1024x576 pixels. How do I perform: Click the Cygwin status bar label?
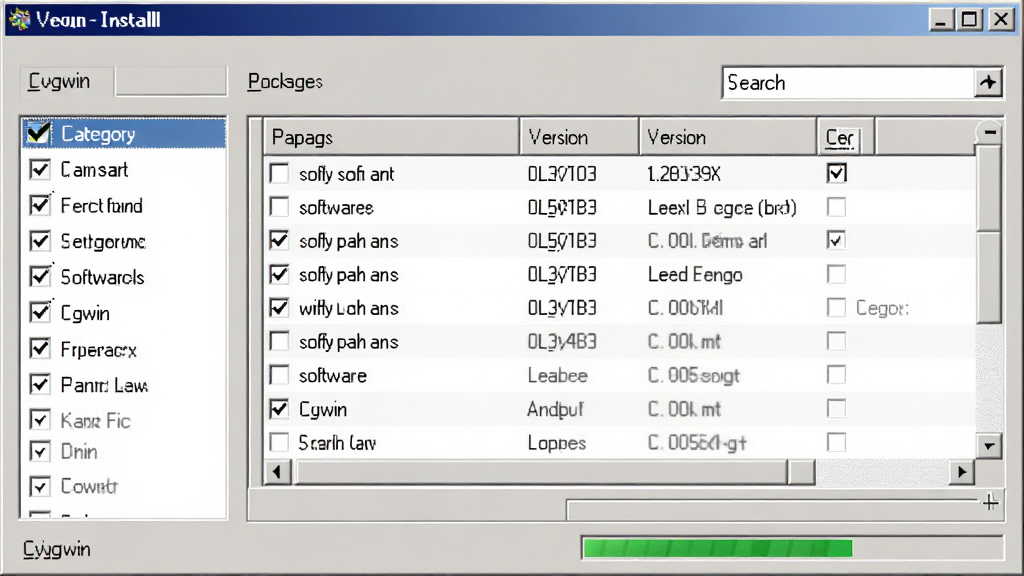click(57, 549)
